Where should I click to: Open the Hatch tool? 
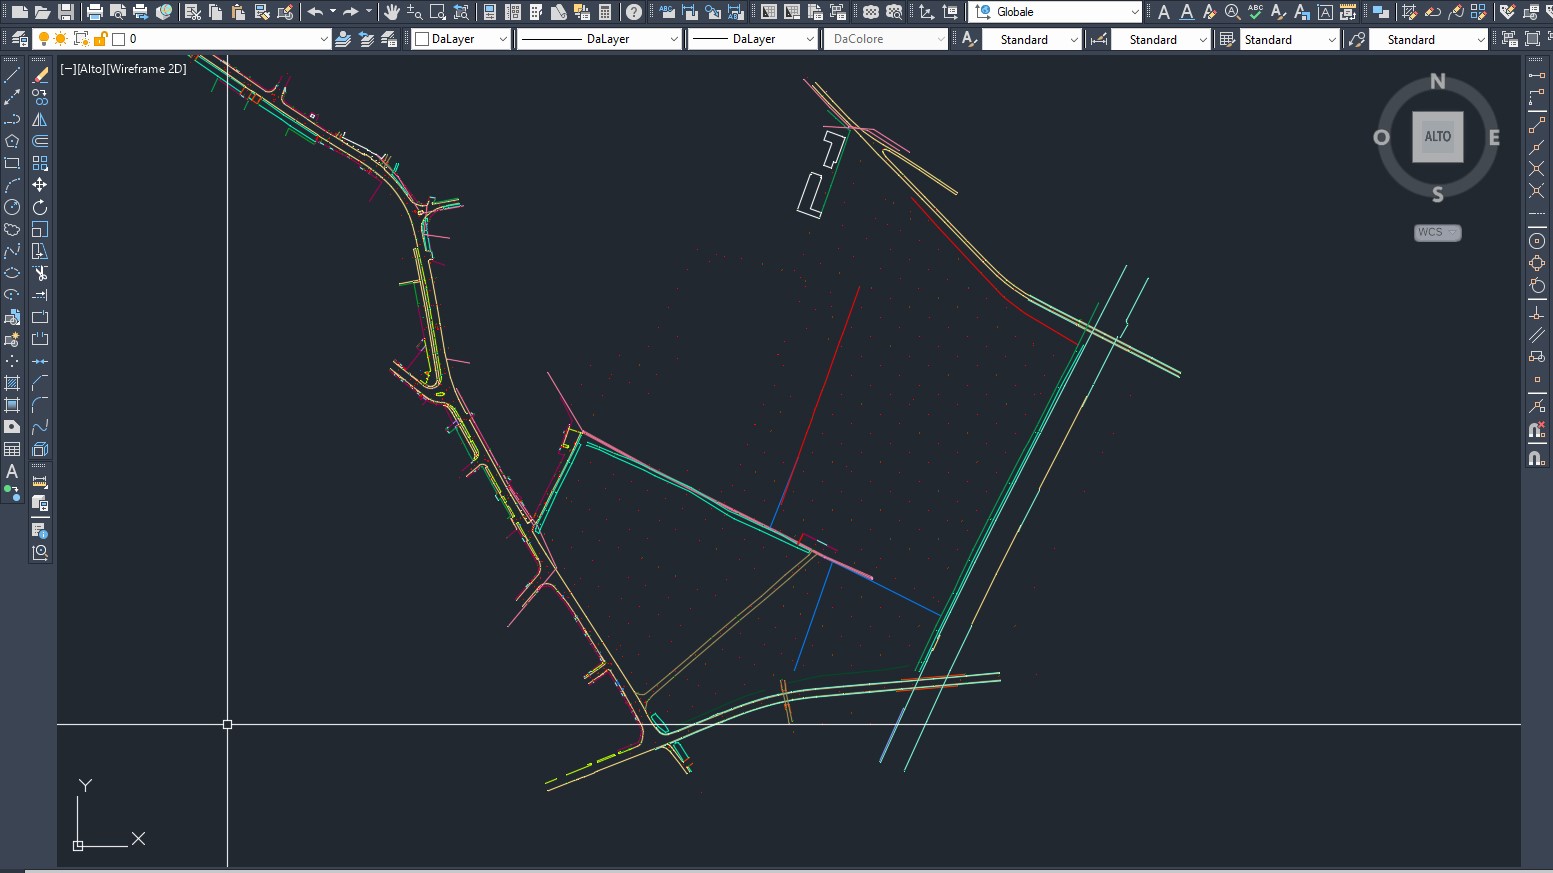(12, 383)
